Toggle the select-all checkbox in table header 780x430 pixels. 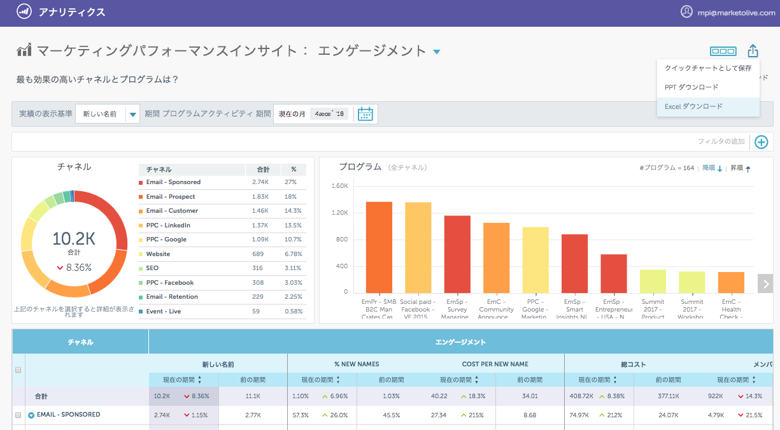[18, 370]
